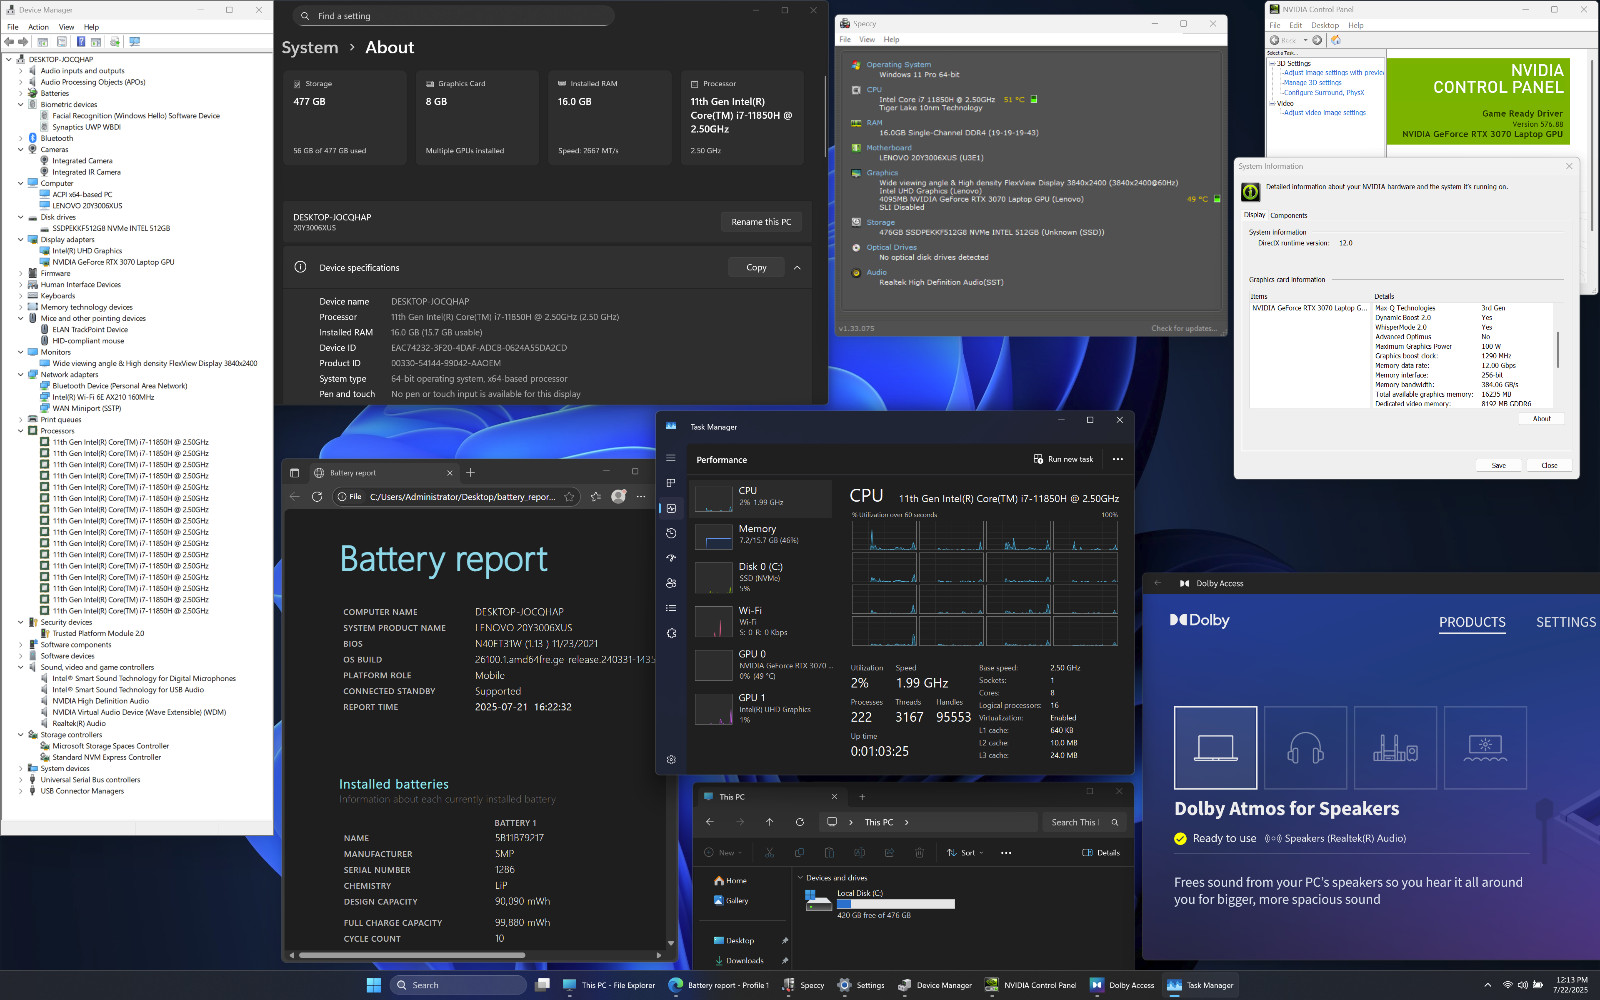
Task: Open Sort dropdown in File Explorer
Action: [x=965, y=853]
